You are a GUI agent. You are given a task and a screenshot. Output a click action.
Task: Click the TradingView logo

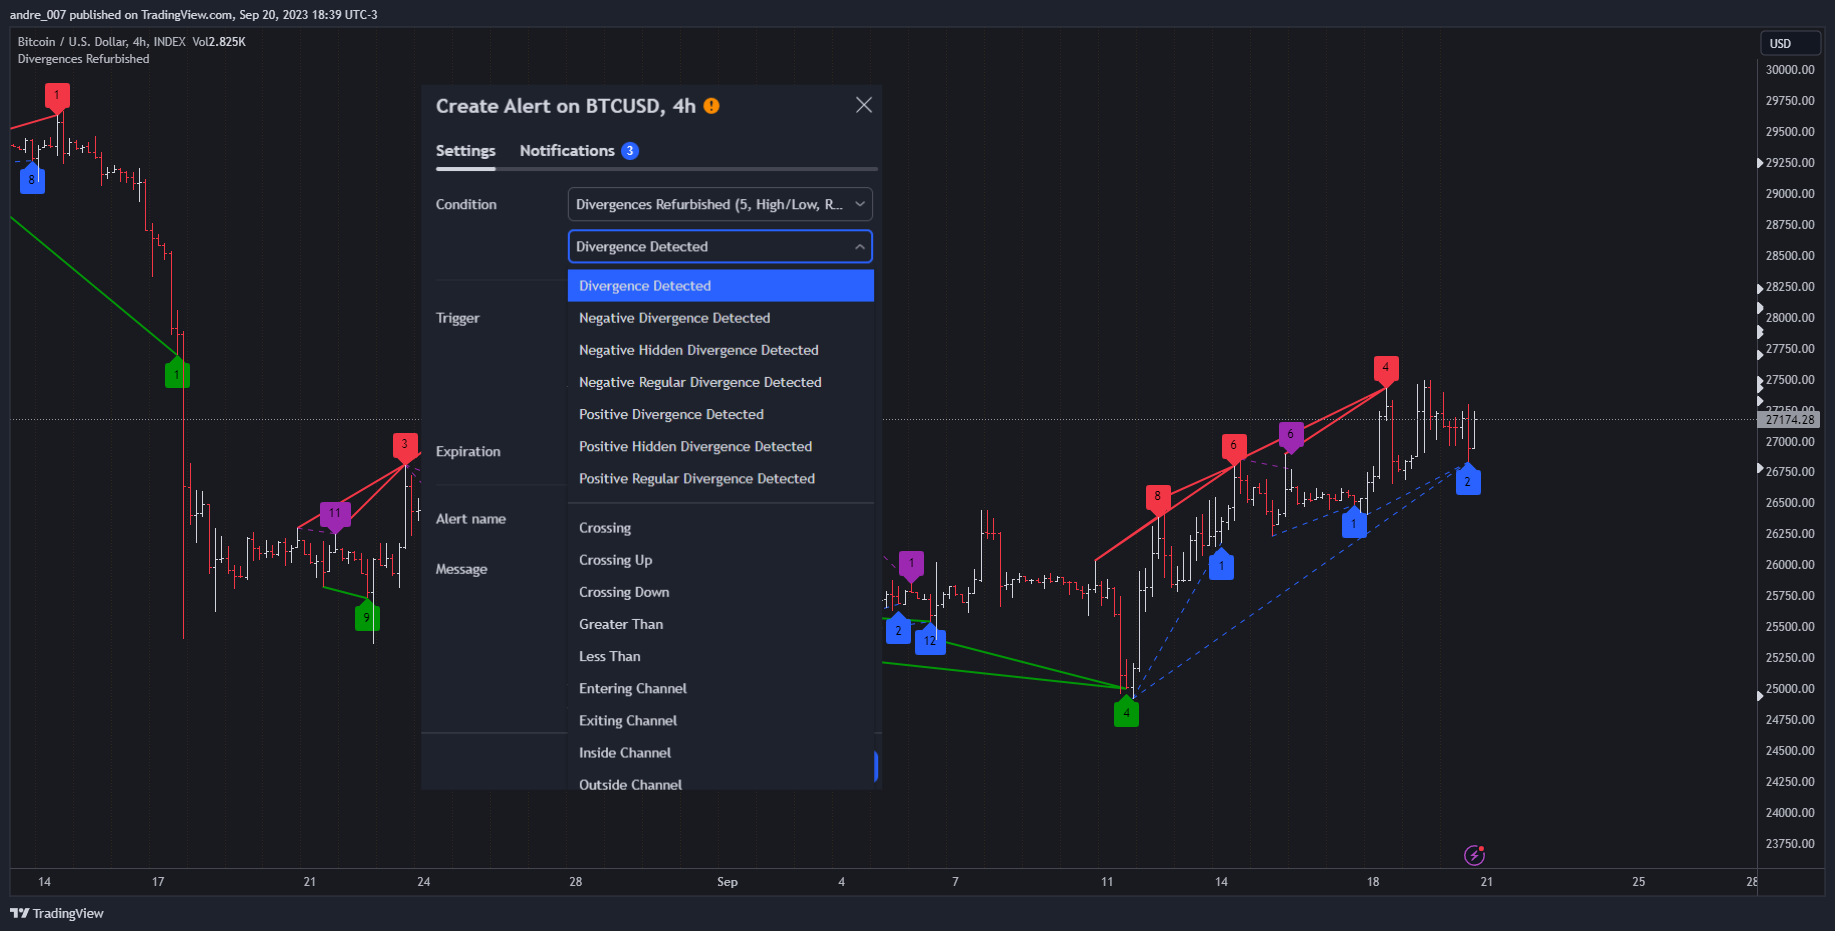point(57,913)
